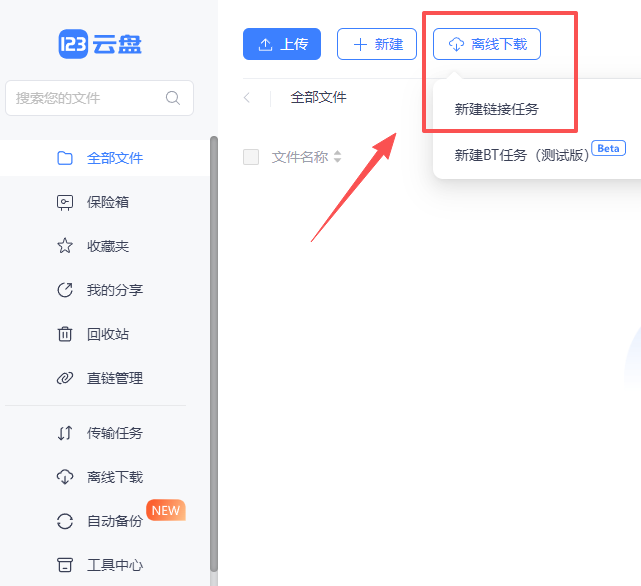Click the 全部文件 folder icon in sidebar
This screenshot has height=586, width=641.
pyautogui.click(x=65, y=158)
